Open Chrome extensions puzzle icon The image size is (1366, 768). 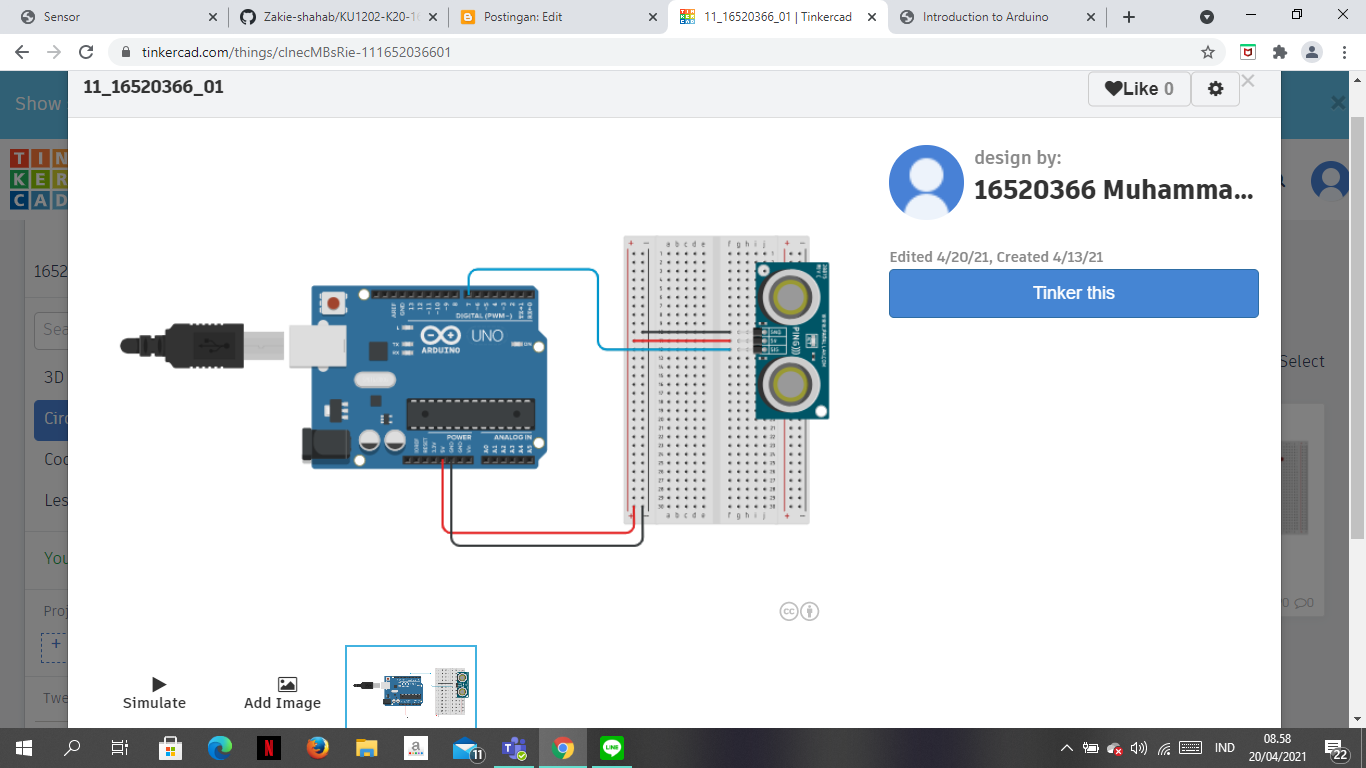point(1279,52)
